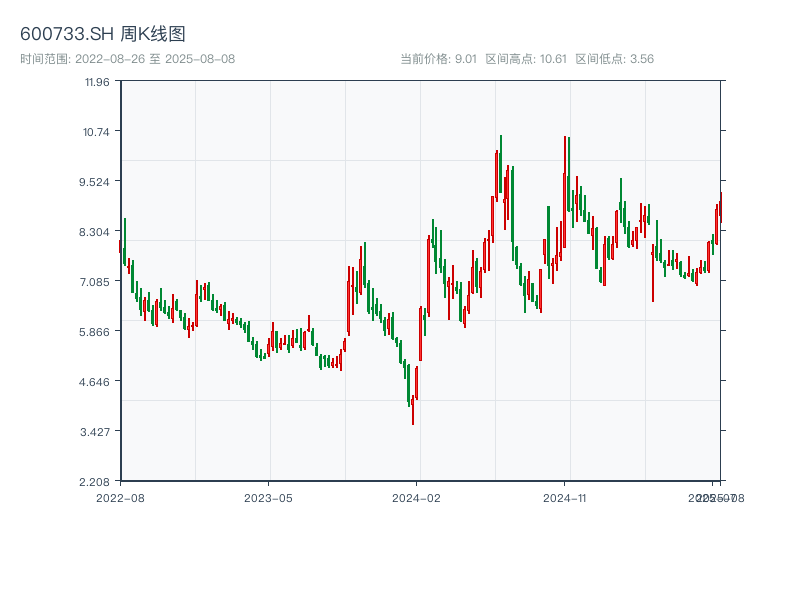Click y-axis value 4.646

click(94, 382)
